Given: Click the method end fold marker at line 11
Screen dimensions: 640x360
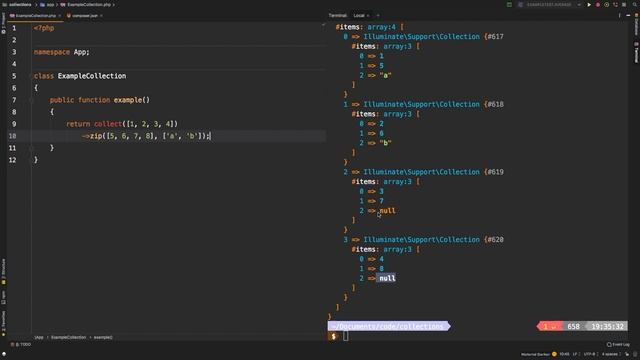Looking at the screenshot, I should click(x=31, y=148).
